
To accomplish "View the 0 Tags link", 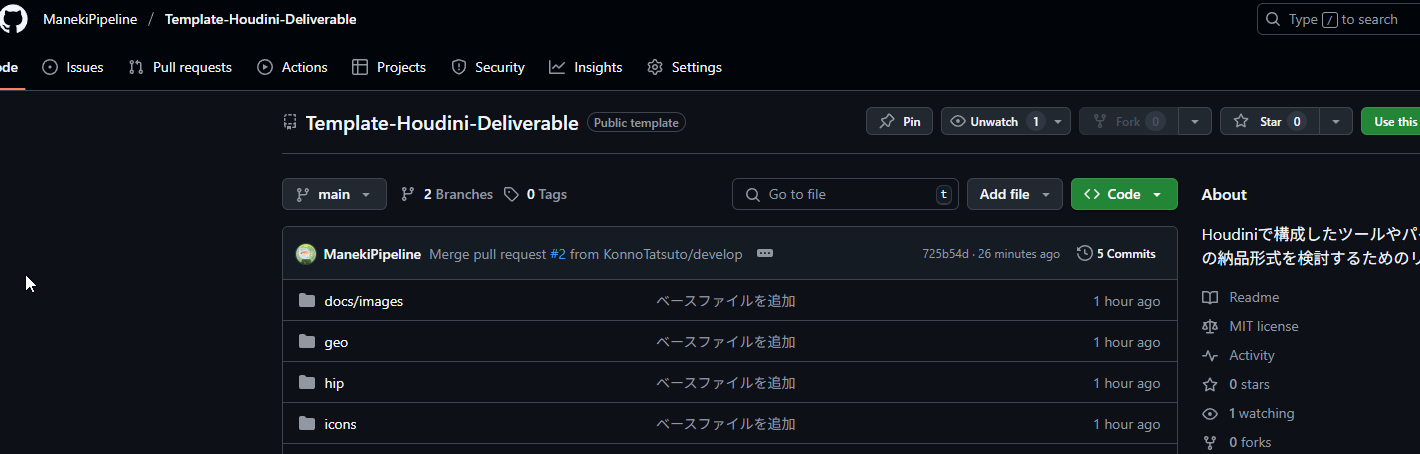I will click(535, 194).
